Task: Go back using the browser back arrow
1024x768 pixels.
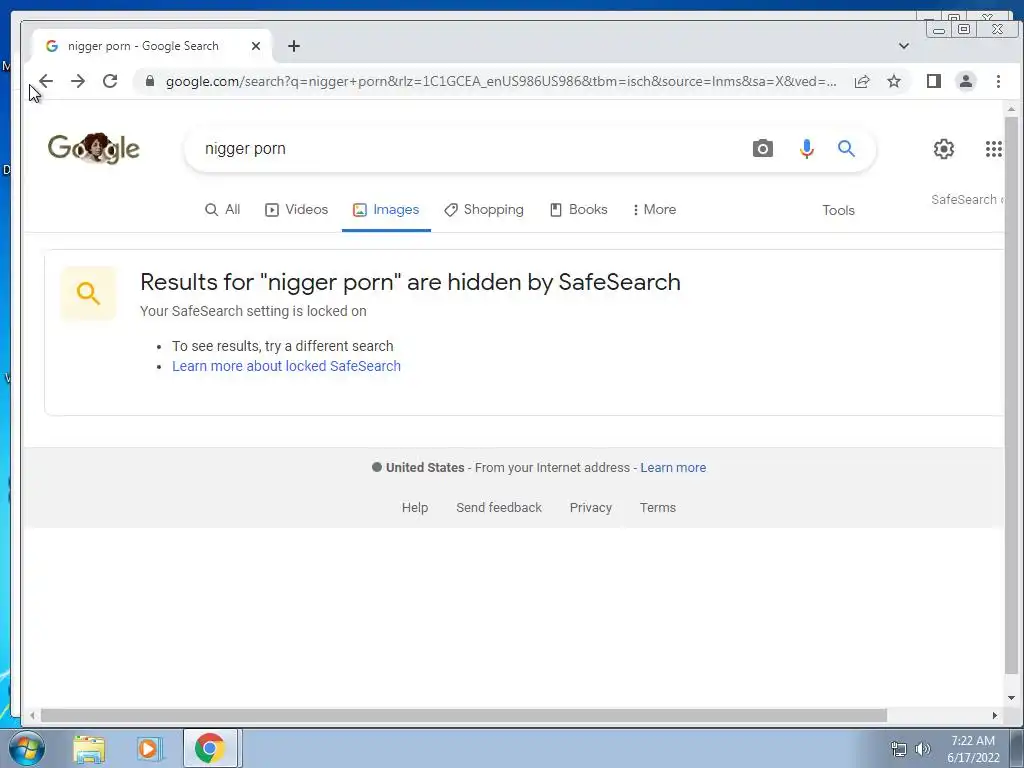Action: (46, 81)
